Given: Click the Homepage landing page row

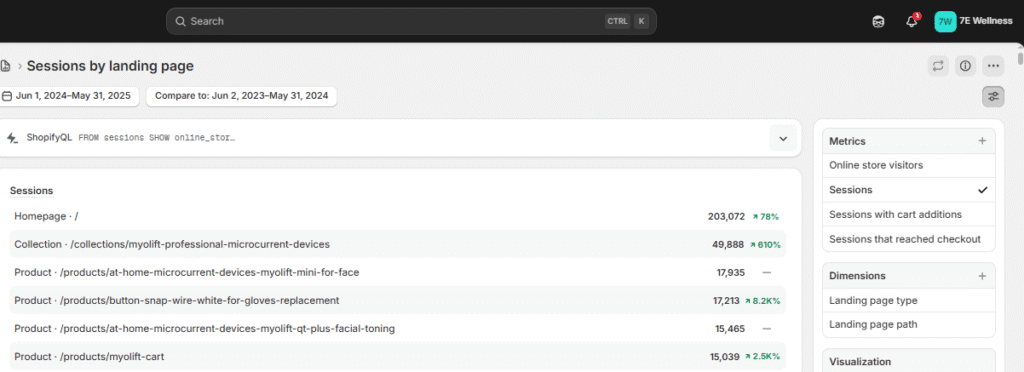Looking at the screenshot, I should 397,216.
